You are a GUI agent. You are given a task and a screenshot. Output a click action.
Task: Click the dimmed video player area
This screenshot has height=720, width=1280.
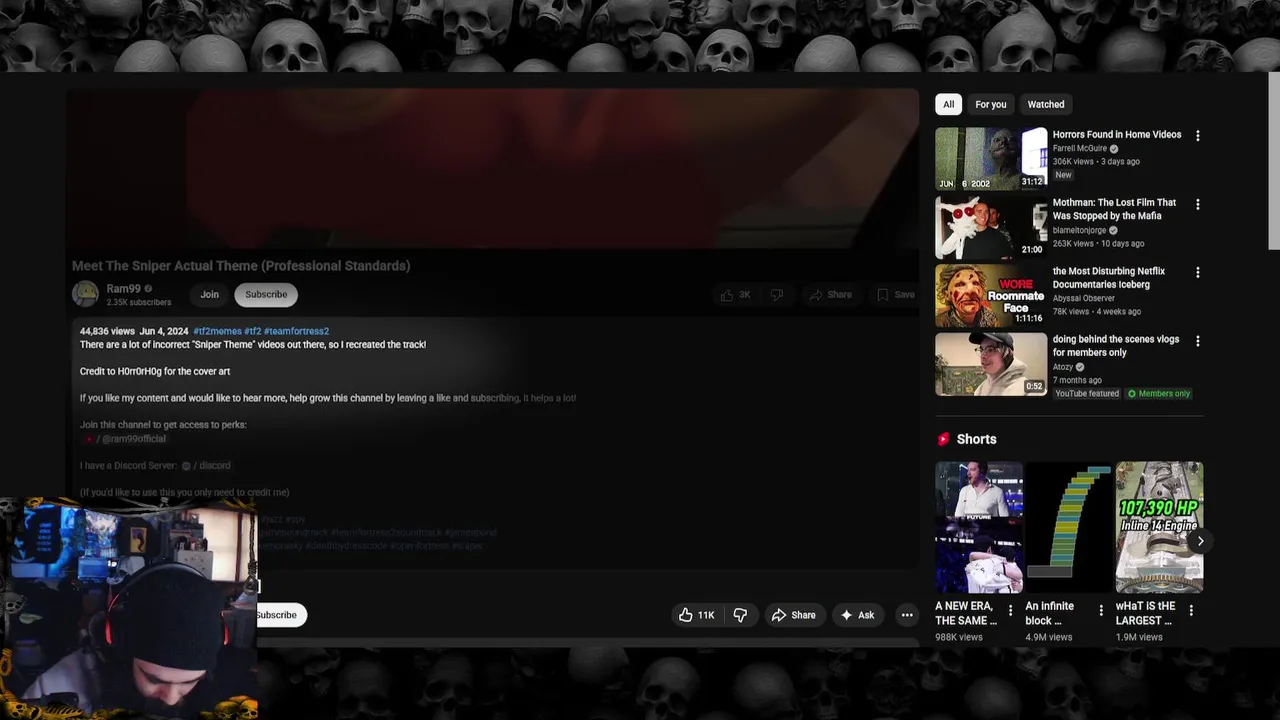[x=492, y=168]
